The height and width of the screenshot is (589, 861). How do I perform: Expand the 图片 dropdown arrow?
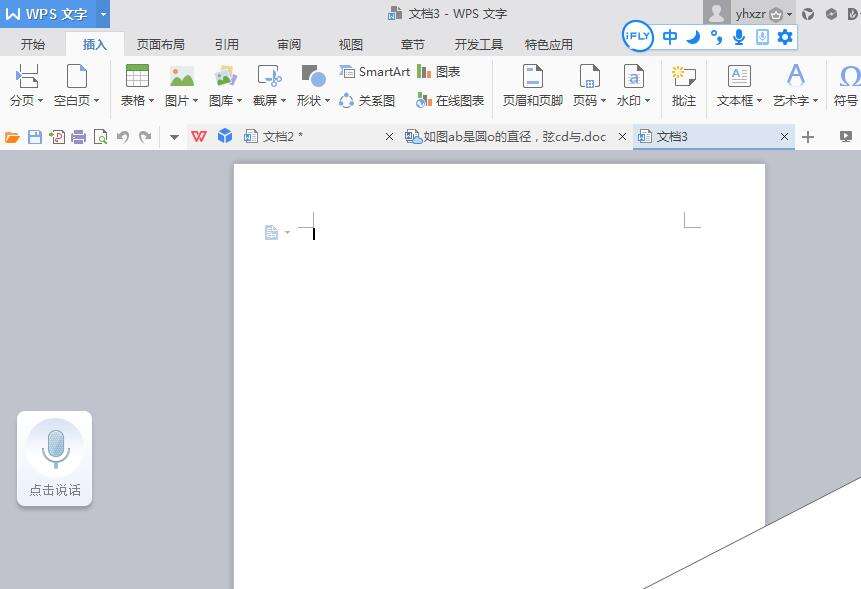(x=195, y=100)
